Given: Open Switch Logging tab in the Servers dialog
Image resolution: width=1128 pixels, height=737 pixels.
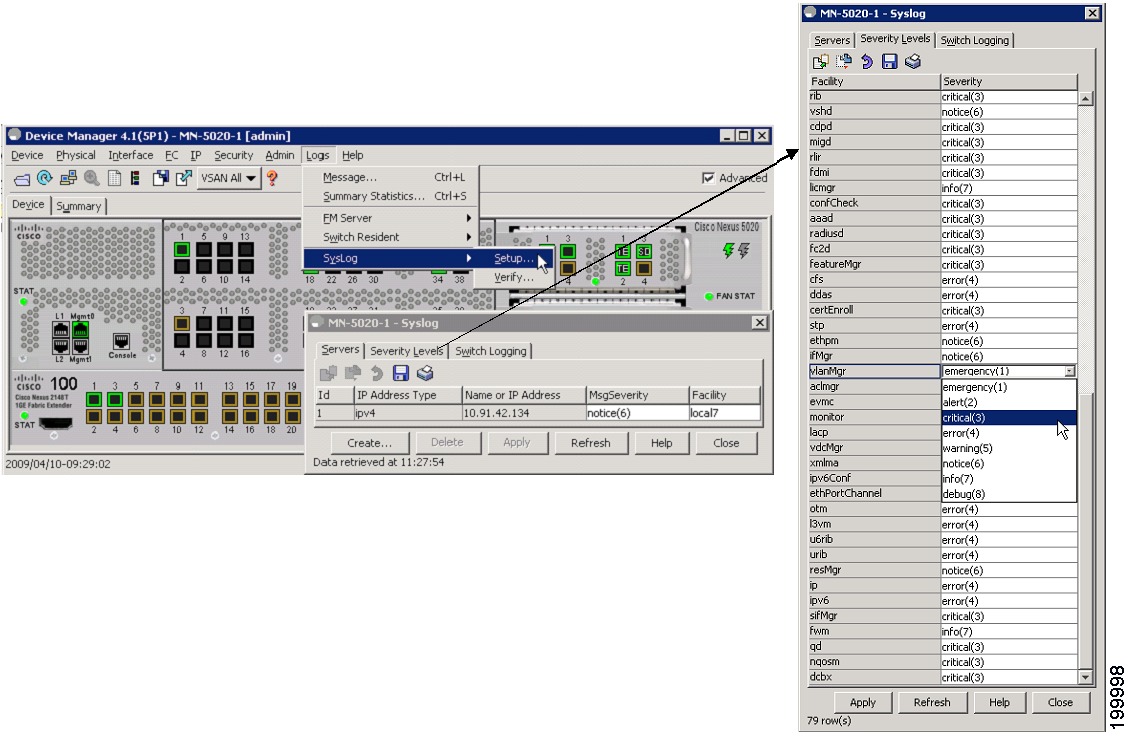Looking at the screenshot, I should click(x=491, y=351).
